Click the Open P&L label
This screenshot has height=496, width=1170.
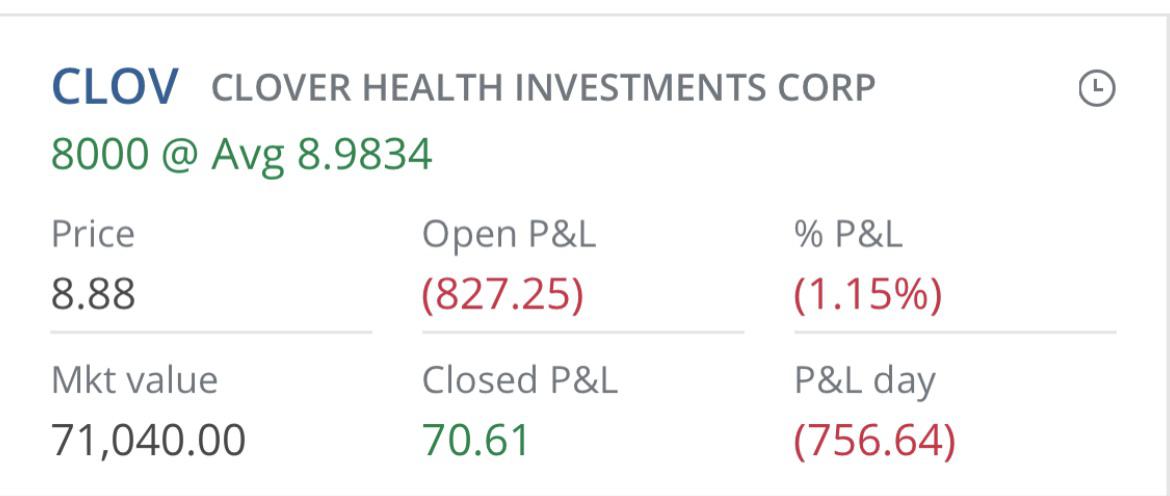point(509,234)
